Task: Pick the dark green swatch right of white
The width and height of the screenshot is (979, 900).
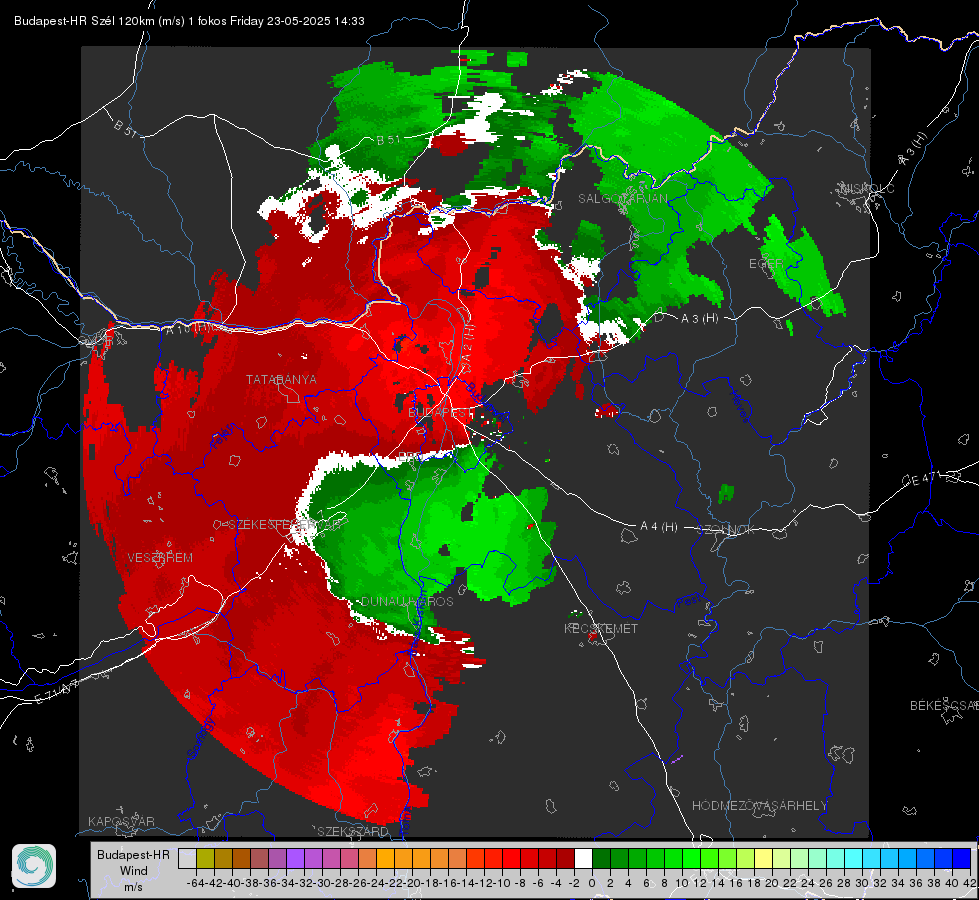Action: tap(601, 858)
